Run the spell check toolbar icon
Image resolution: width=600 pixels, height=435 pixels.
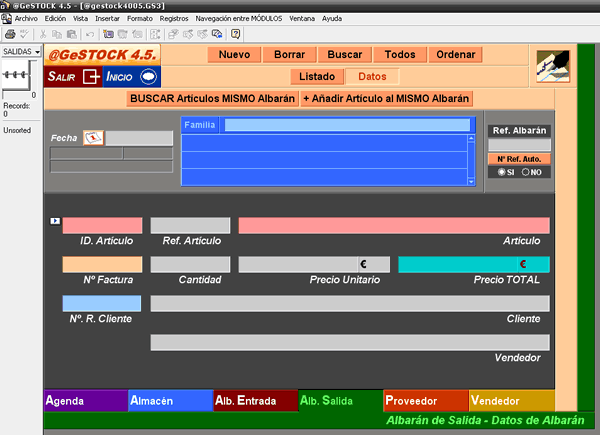24,34
